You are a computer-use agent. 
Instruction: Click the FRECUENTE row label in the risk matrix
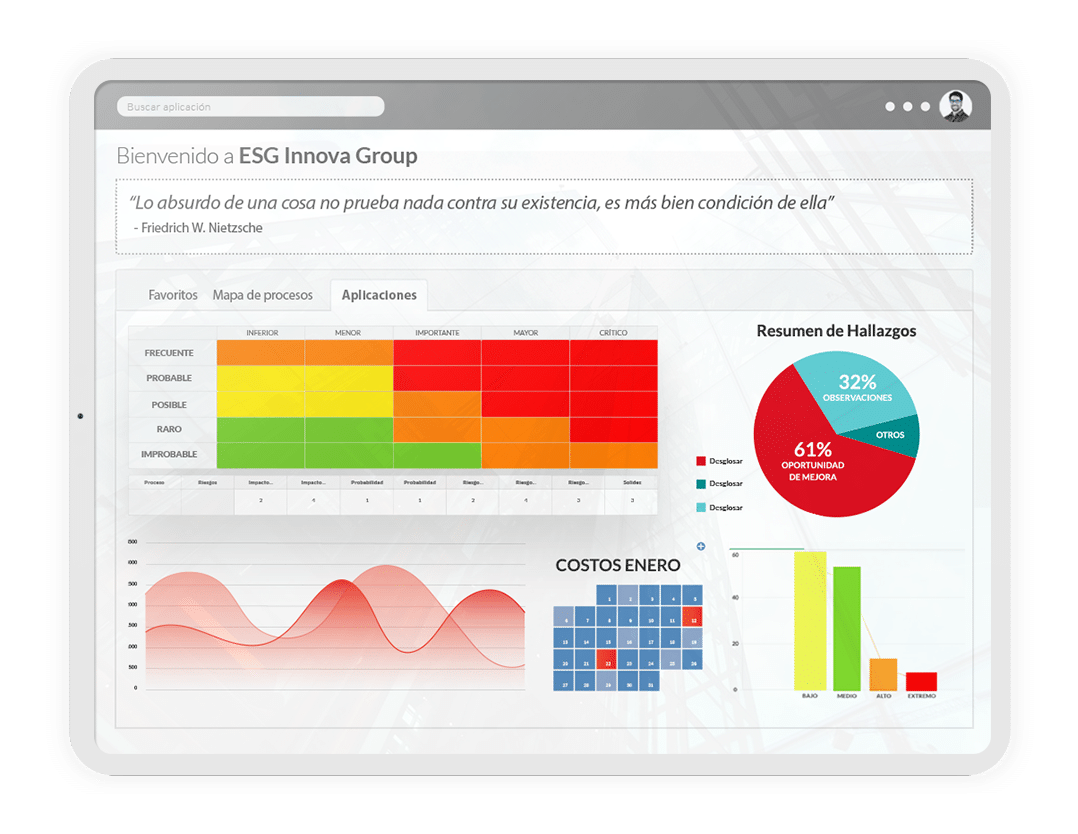pyautogui.click(x=171, y=352)
